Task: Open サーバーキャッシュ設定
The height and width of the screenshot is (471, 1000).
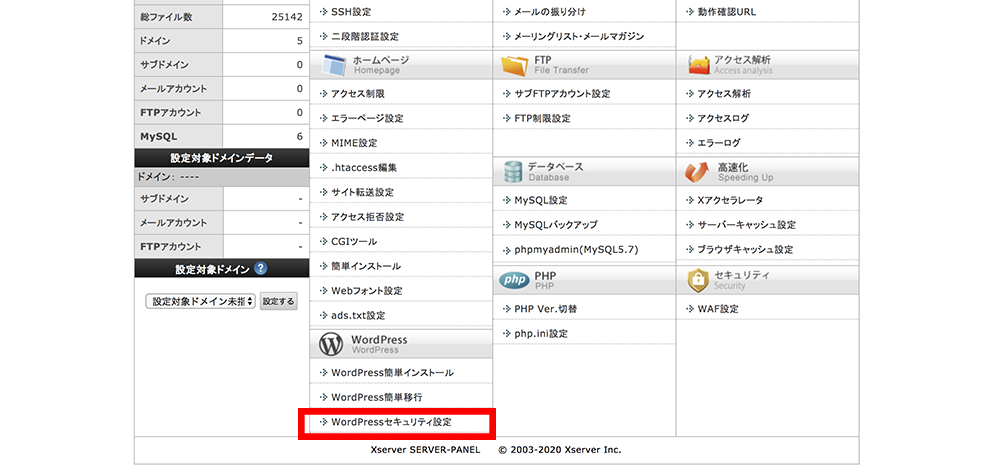Action: (x=746, y=226)
